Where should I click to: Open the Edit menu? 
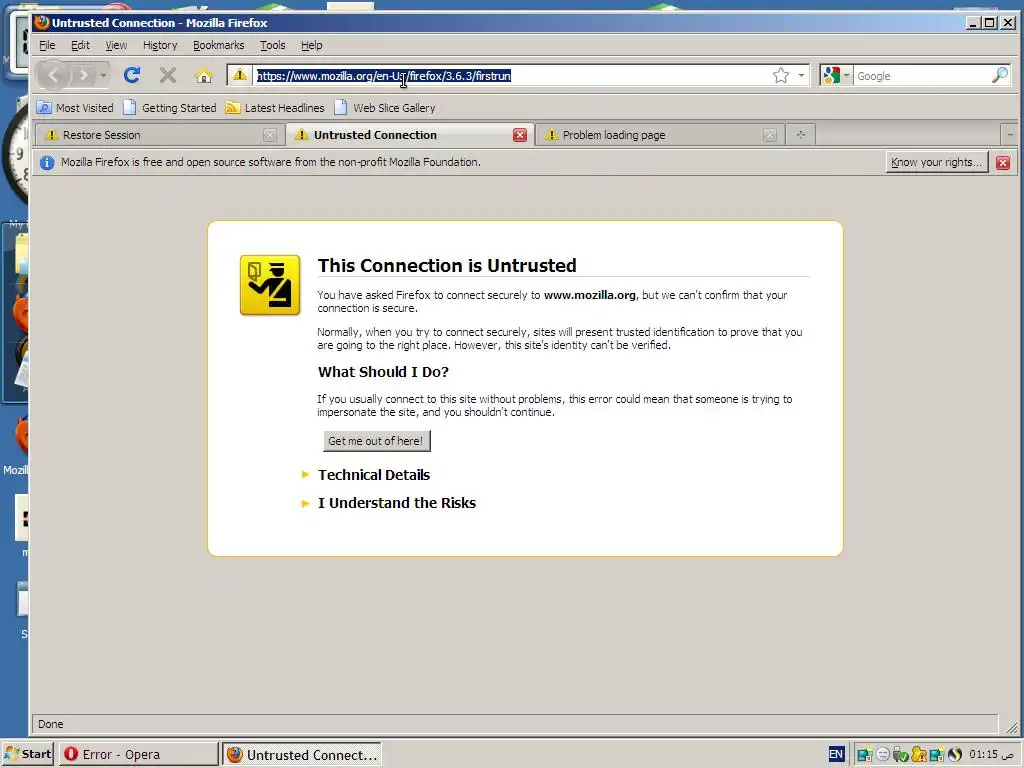80,45
